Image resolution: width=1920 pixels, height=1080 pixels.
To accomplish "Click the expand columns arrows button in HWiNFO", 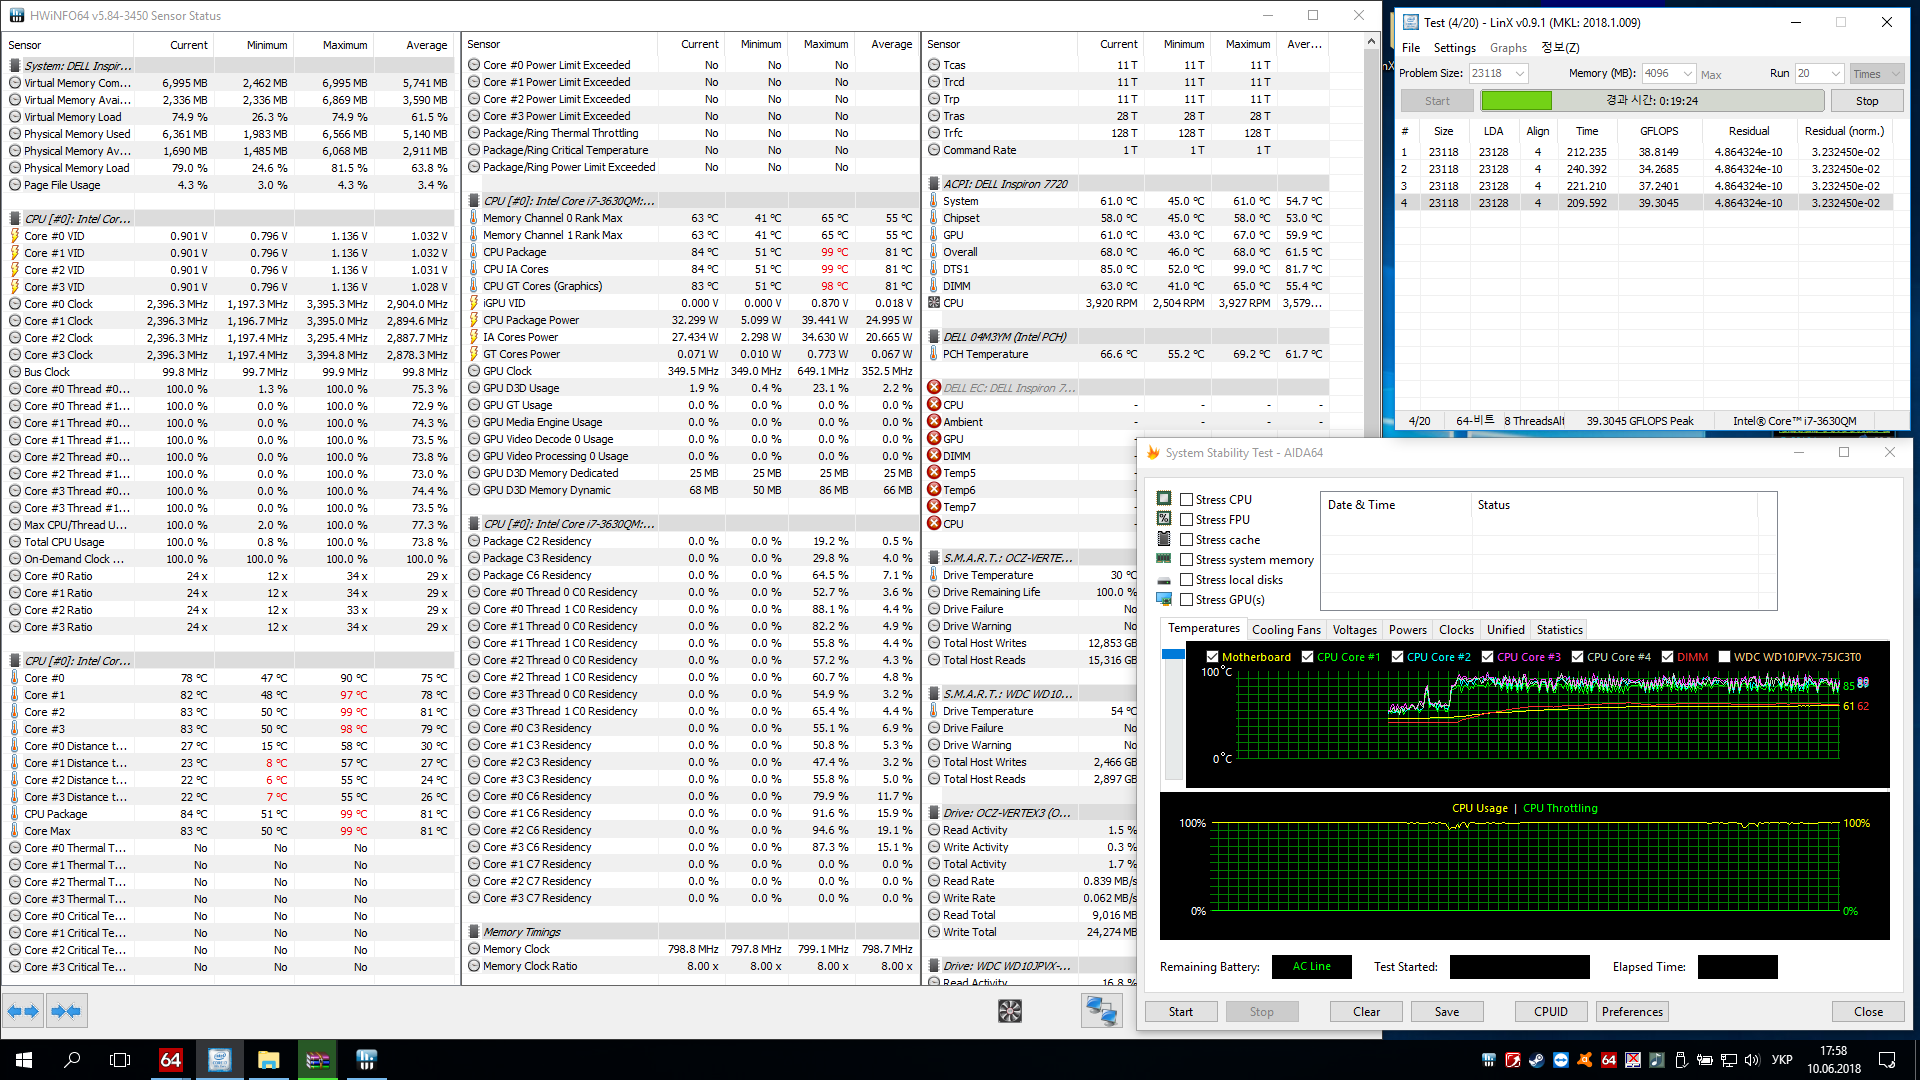I will point(23,1011).
